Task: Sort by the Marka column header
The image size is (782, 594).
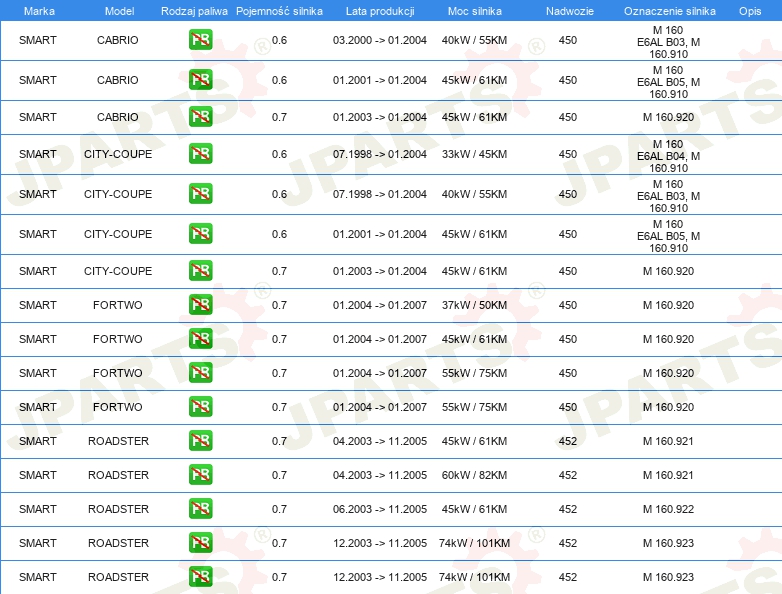Action: point(39,10)
